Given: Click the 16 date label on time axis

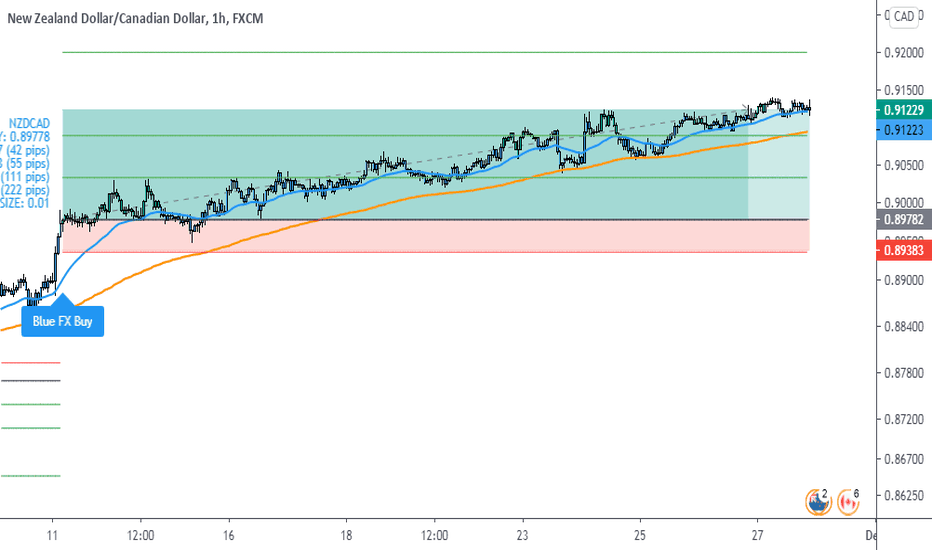Looking at the screenshot, I should 228,535.
